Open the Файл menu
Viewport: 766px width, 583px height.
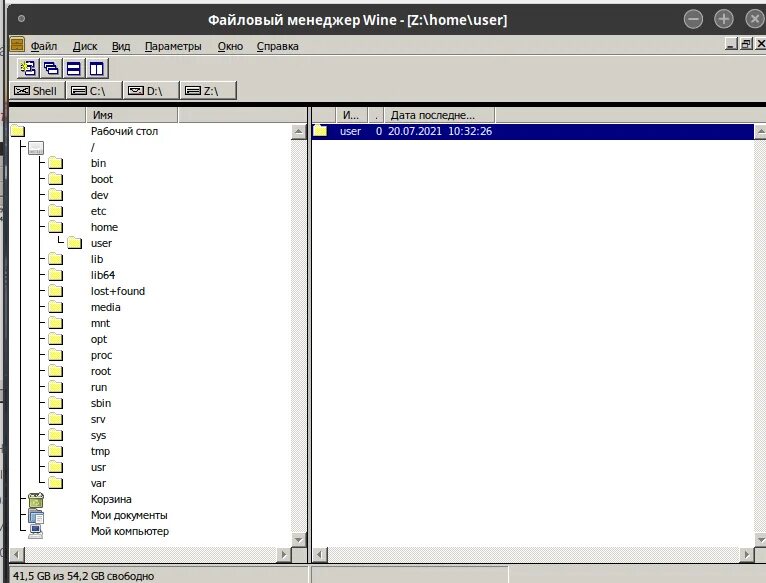point(44,46)
